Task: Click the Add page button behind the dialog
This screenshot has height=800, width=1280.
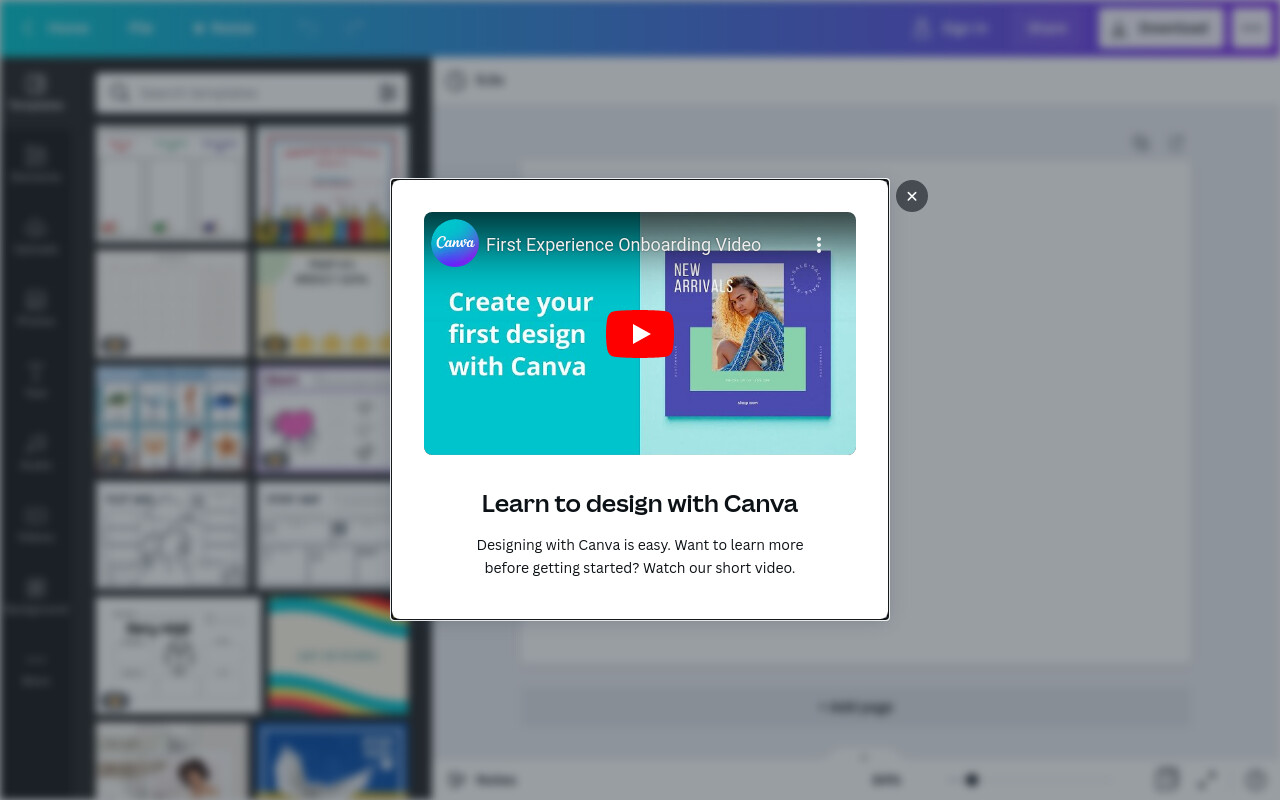Action: coord(856,707)
